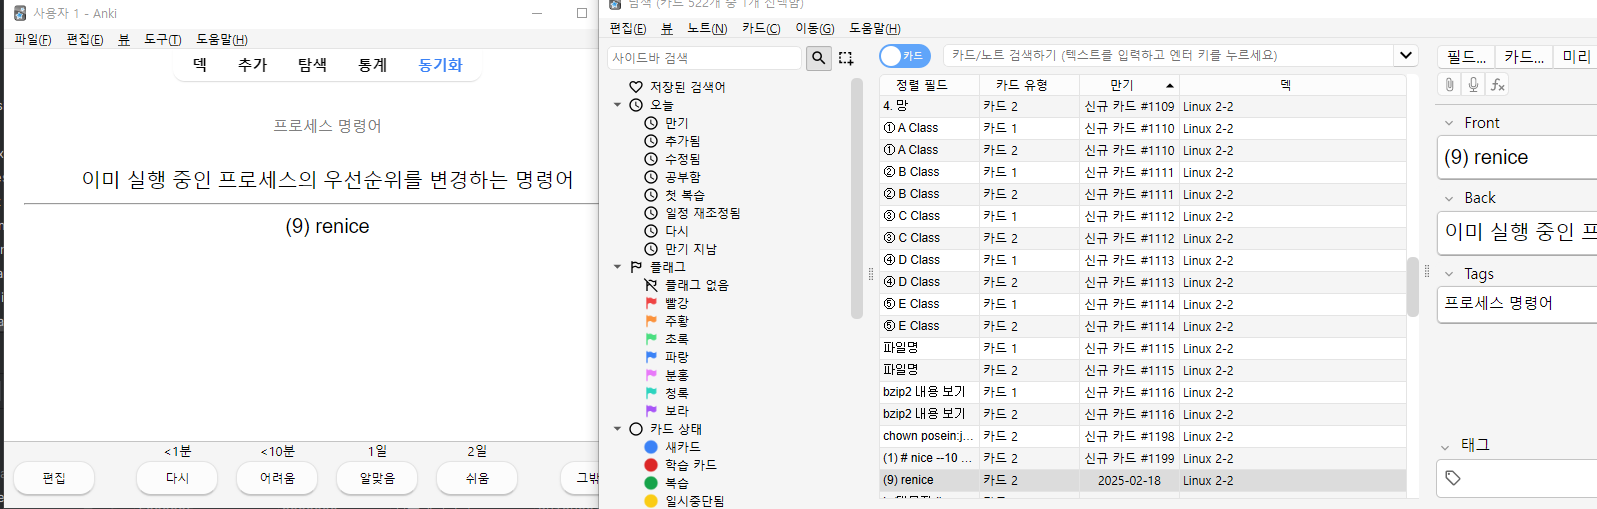Filter by new cards 새카드
This screenshot has width=1597, height=509.
pyautogui.click(x=673, y=447)
